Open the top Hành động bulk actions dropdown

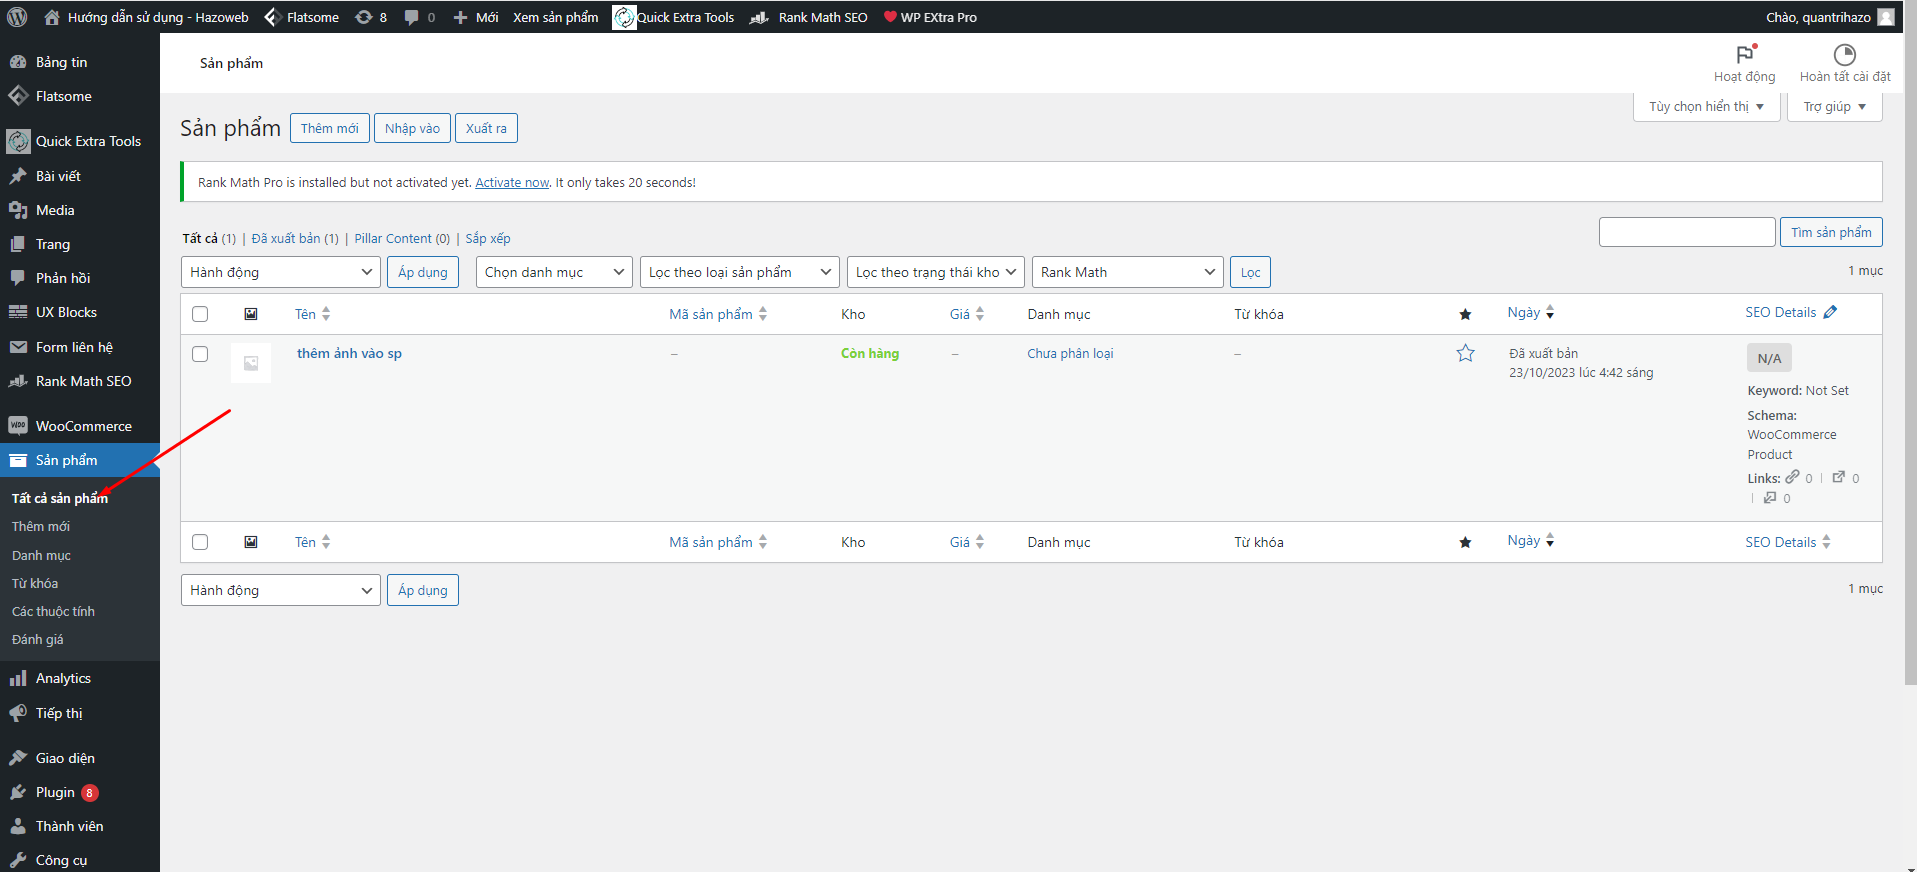pyautogui.click(x=280, y=272)
